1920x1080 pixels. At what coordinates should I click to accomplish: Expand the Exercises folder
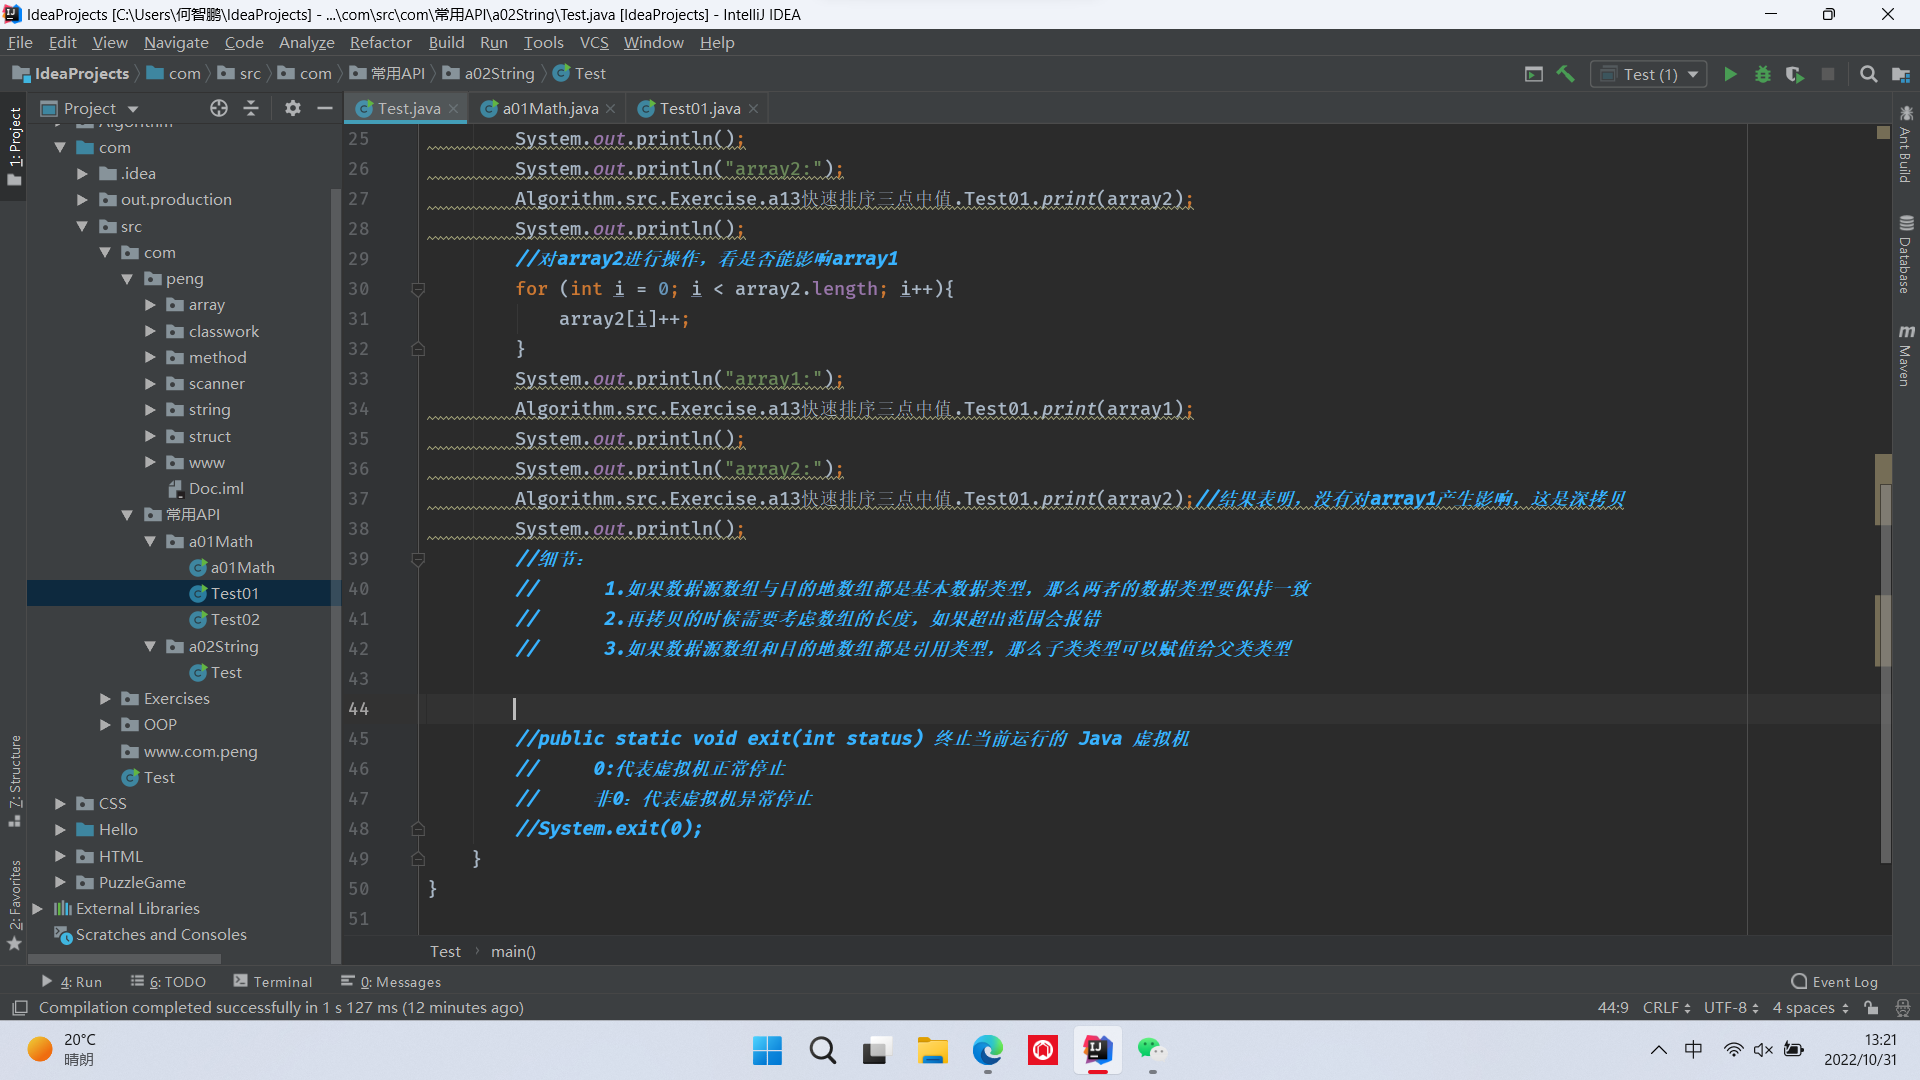point(105,698)
